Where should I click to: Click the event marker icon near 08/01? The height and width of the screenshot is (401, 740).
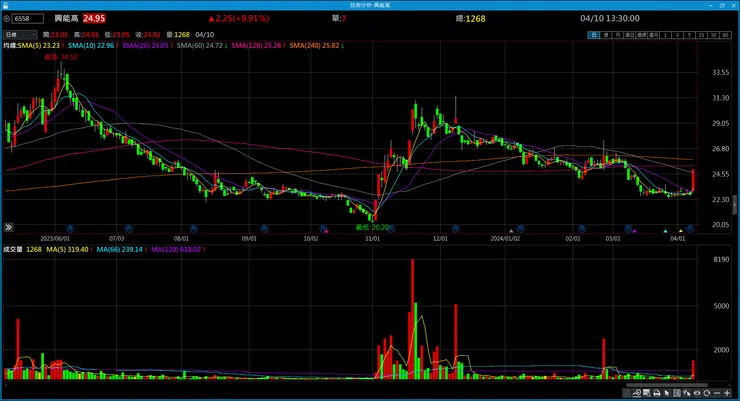[x=193, y=228]
